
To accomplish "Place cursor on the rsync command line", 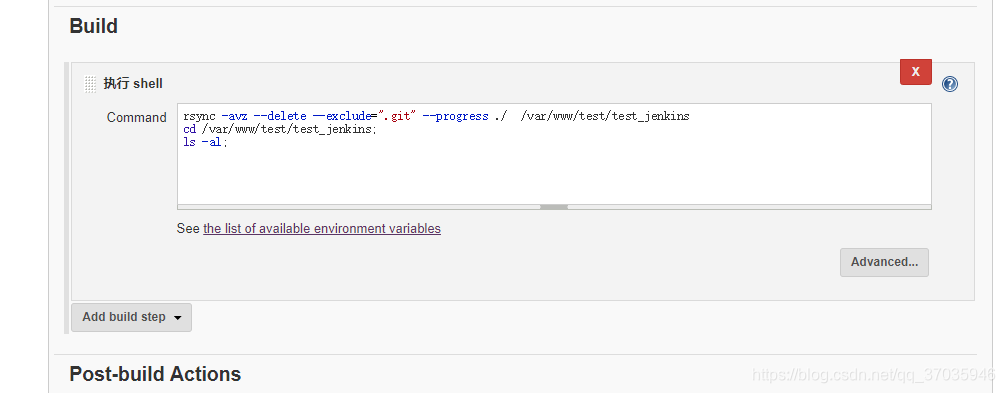I will pos(436,116).
